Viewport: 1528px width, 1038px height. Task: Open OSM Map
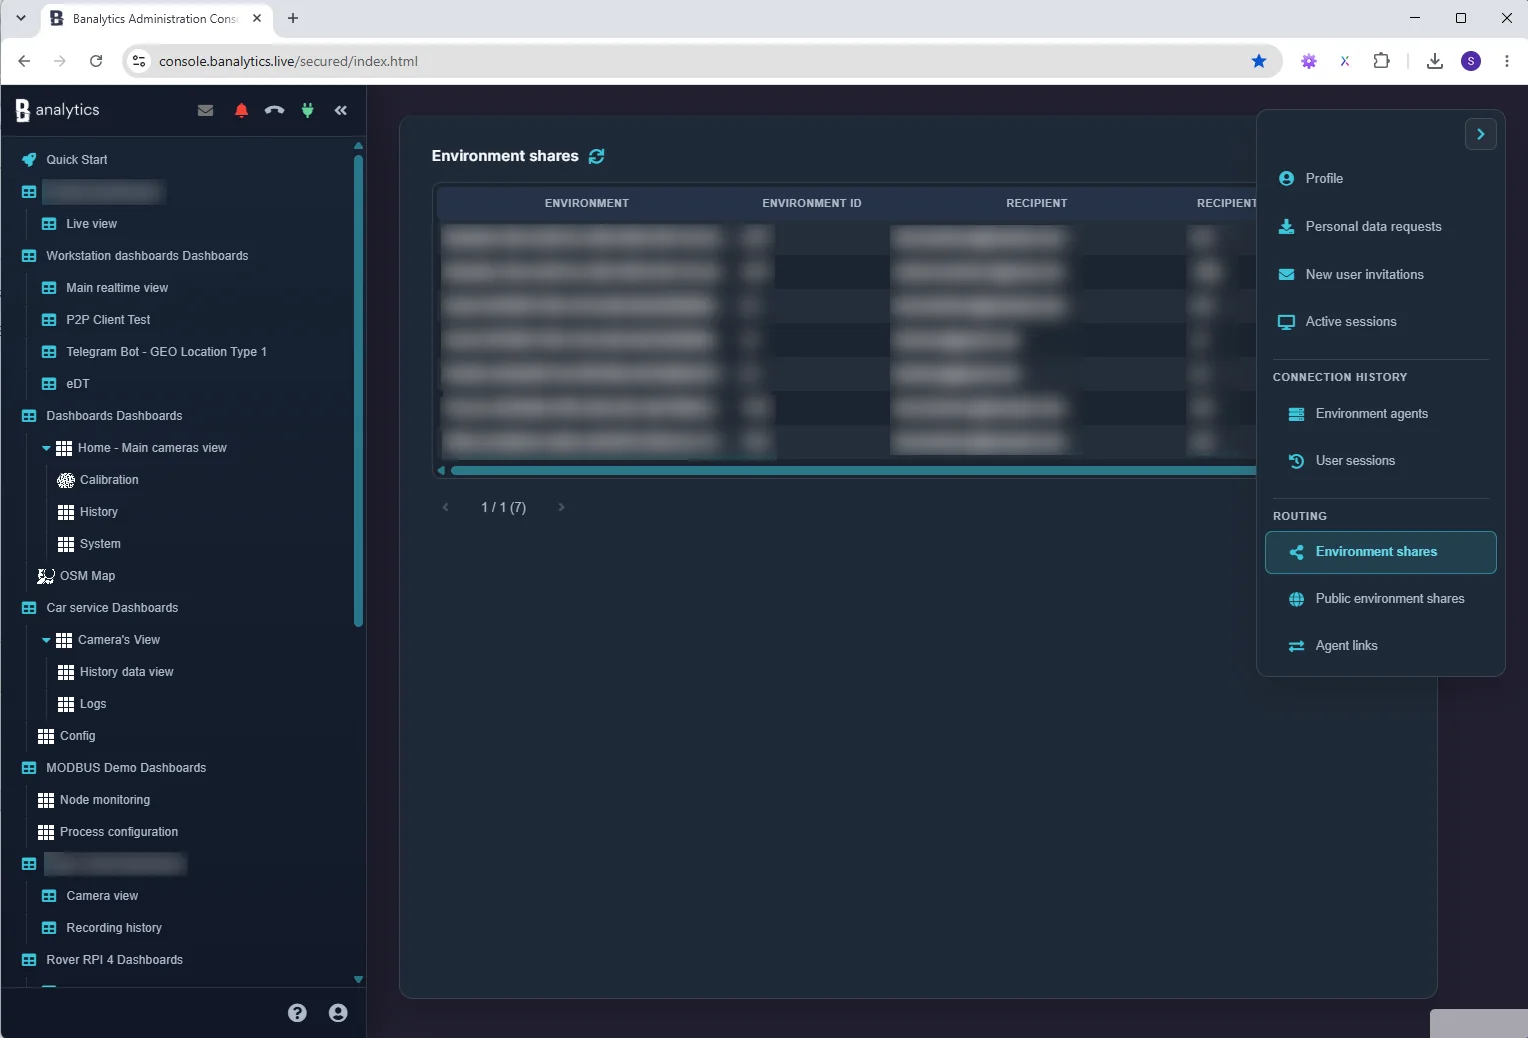pos(87,576)
